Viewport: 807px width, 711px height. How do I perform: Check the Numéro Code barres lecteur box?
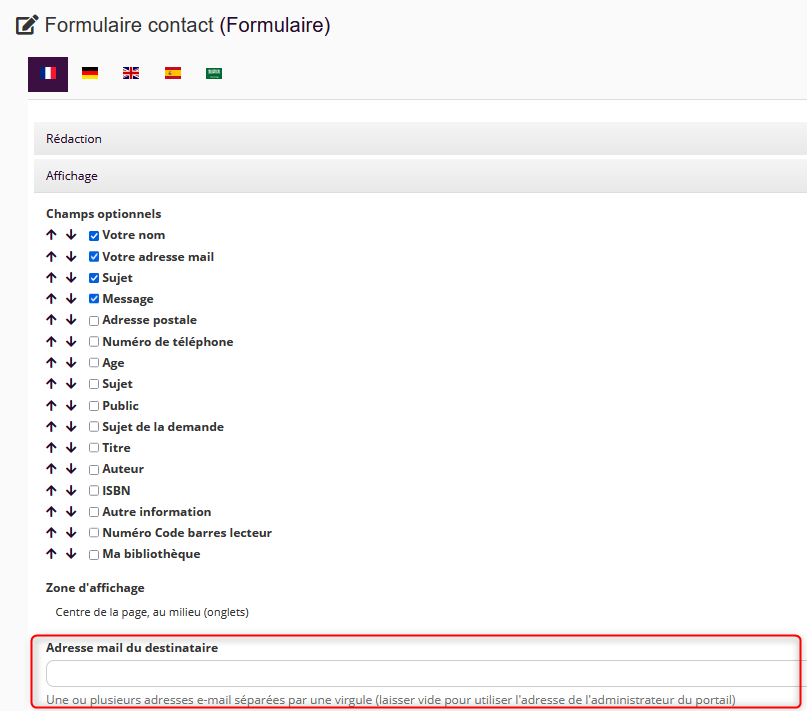(94, 533)
